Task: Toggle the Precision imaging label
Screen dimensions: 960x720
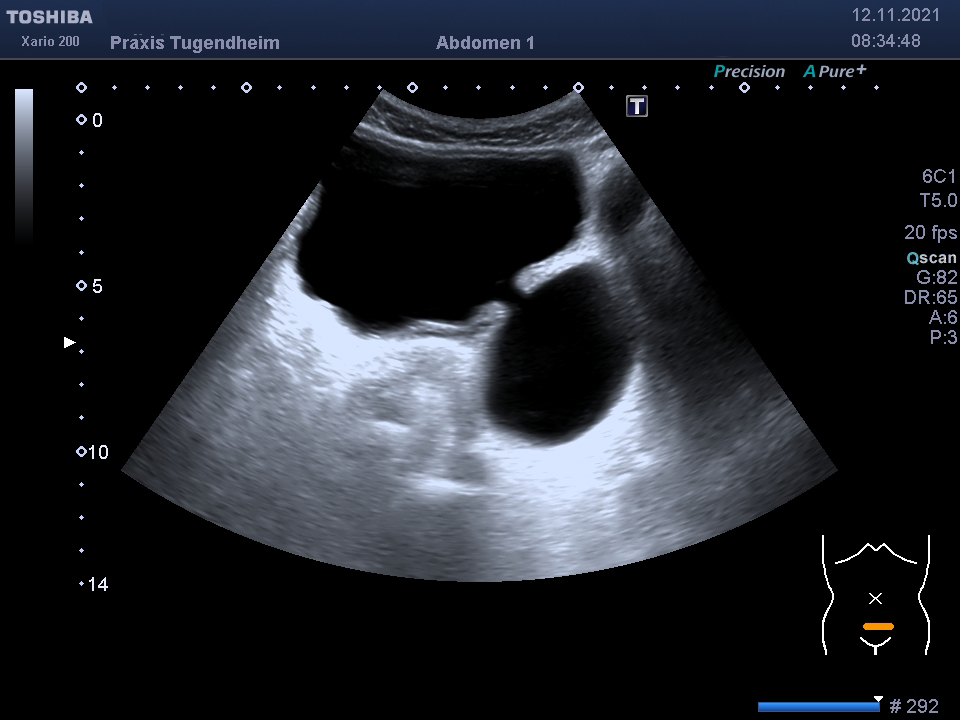Action: coord(749,71)
